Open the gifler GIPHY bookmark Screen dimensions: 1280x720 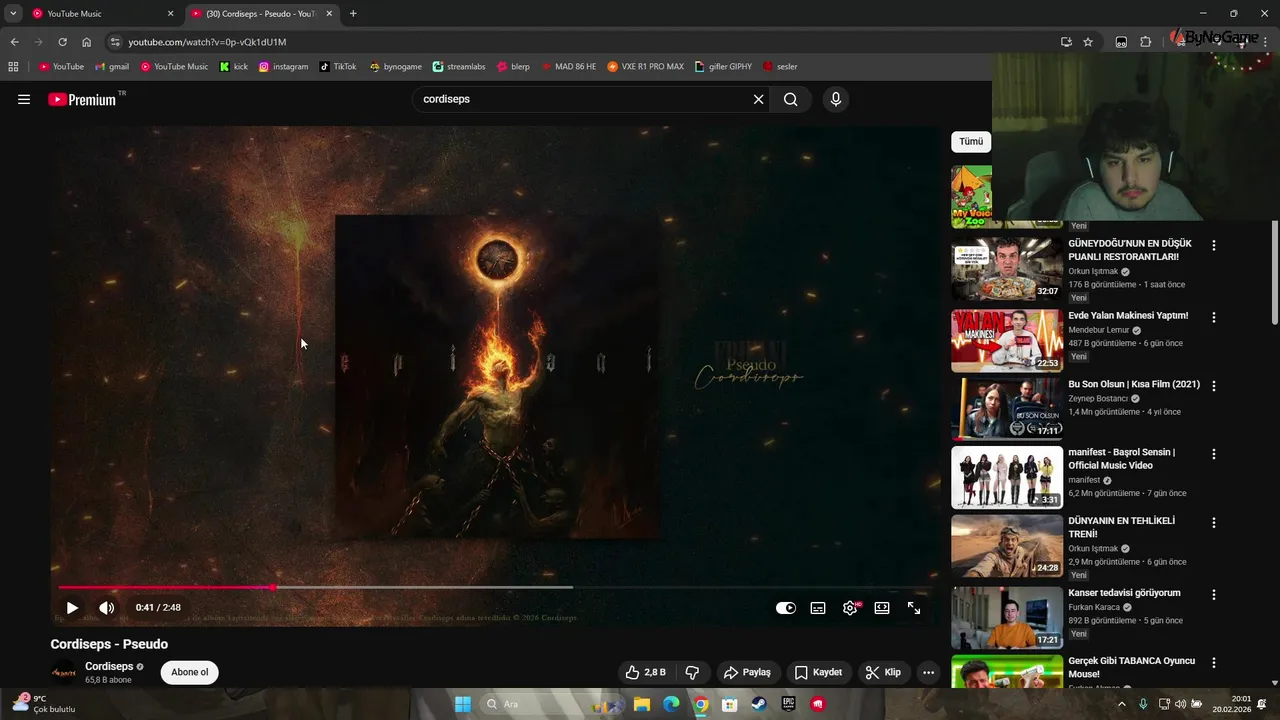tap(721, 67)
